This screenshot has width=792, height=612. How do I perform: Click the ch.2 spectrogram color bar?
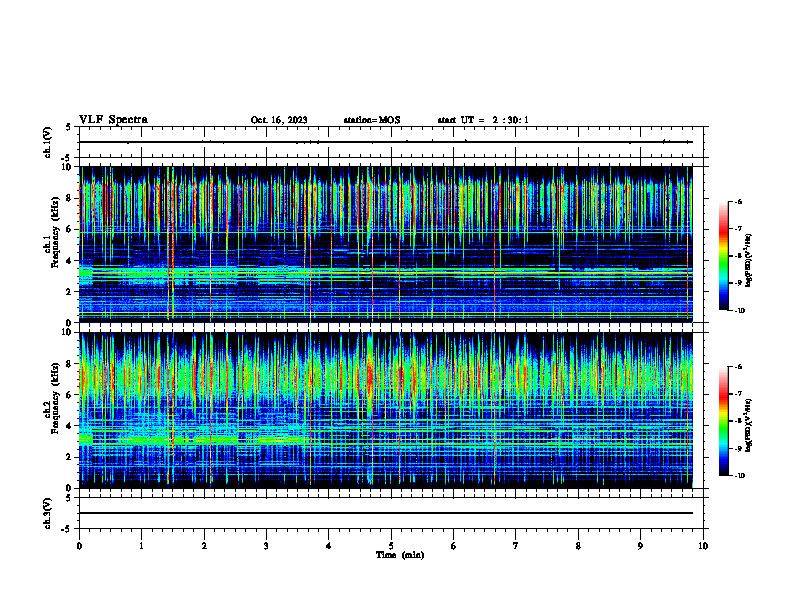pos(724,421)
